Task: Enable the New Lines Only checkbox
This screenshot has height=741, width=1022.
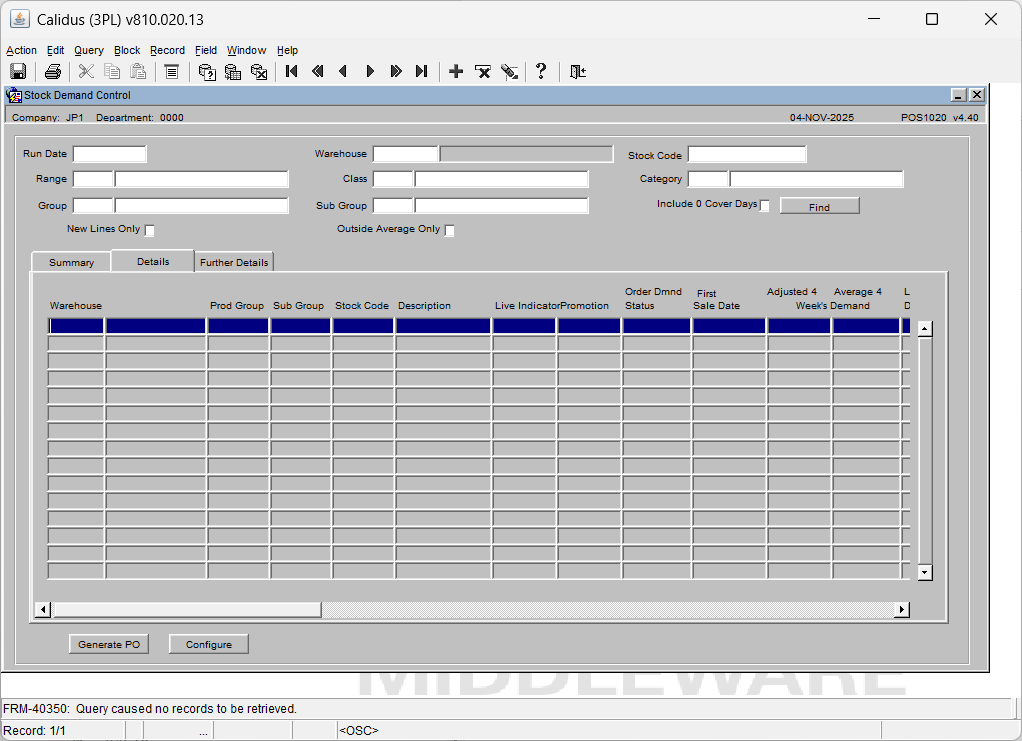Action: pyautogui.click(x=150, y=231)
